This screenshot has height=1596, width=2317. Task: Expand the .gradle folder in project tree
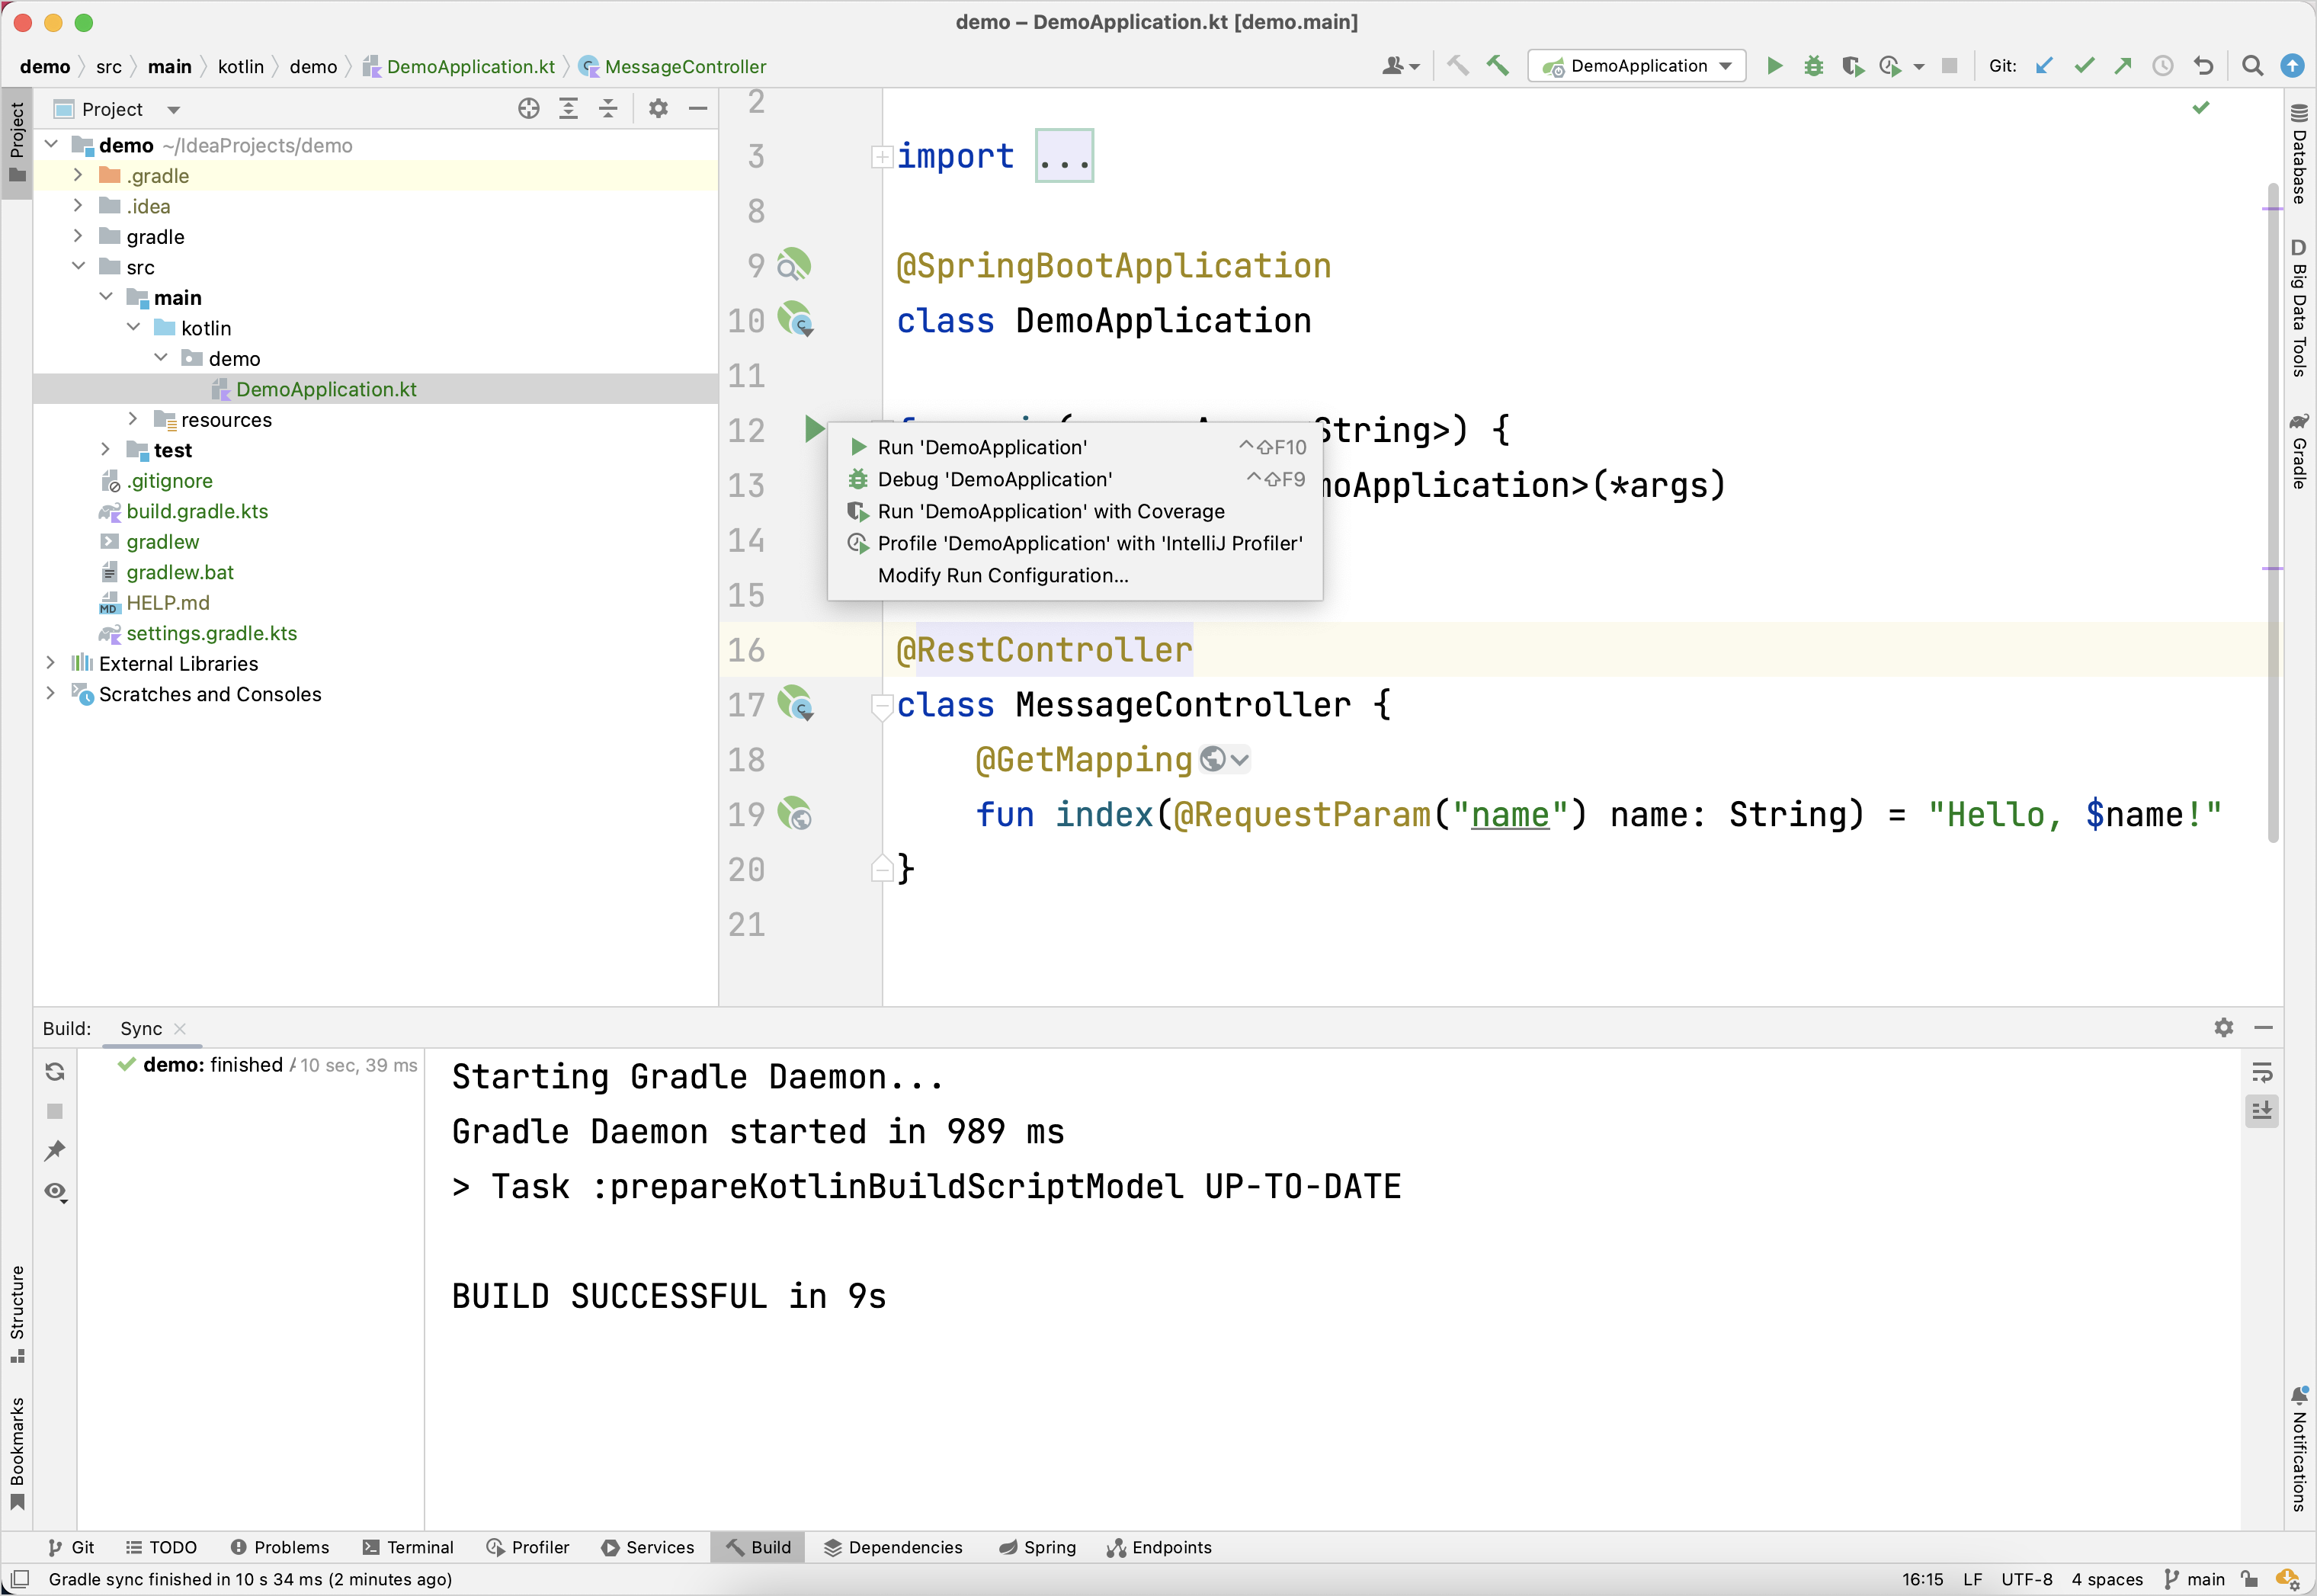click(79, 176)
